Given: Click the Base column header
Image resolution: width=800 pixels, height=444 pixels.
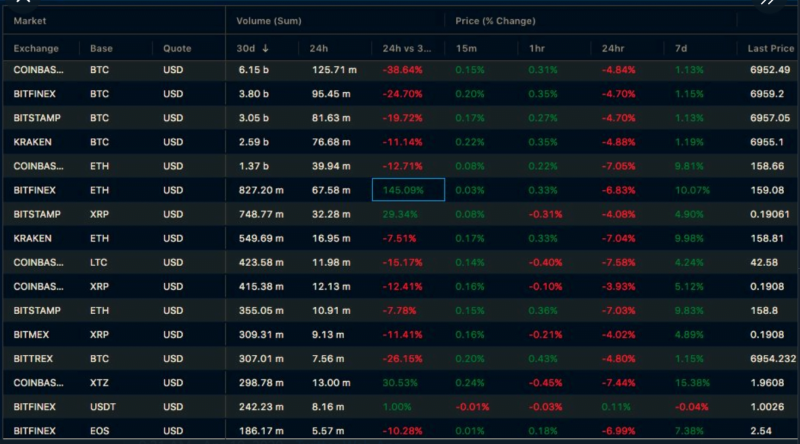Looking at the screenshot, I should click(101, 48).
